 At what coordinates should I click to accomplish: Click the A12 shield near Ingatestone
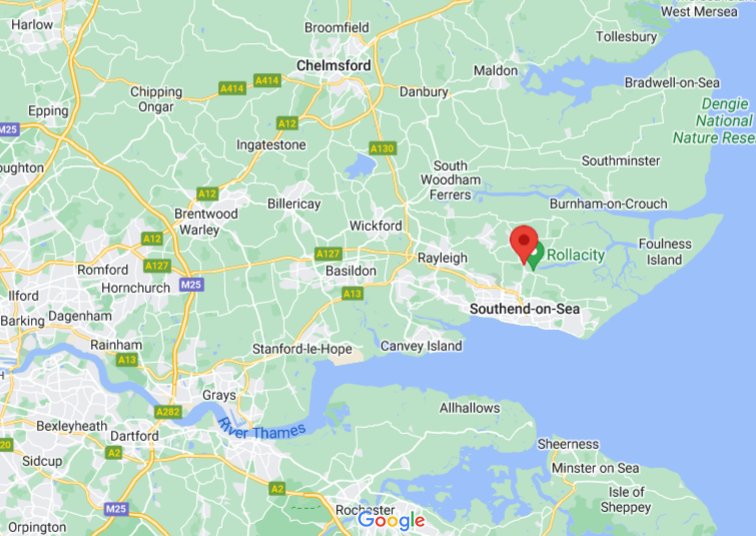pos(287,123)
